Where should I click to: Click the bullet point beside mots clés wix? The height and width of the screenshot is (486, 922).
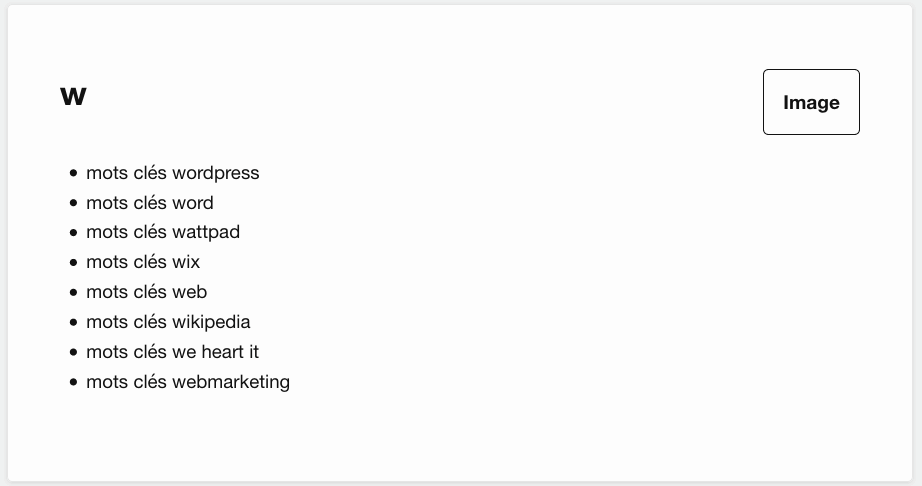(73, 262)
